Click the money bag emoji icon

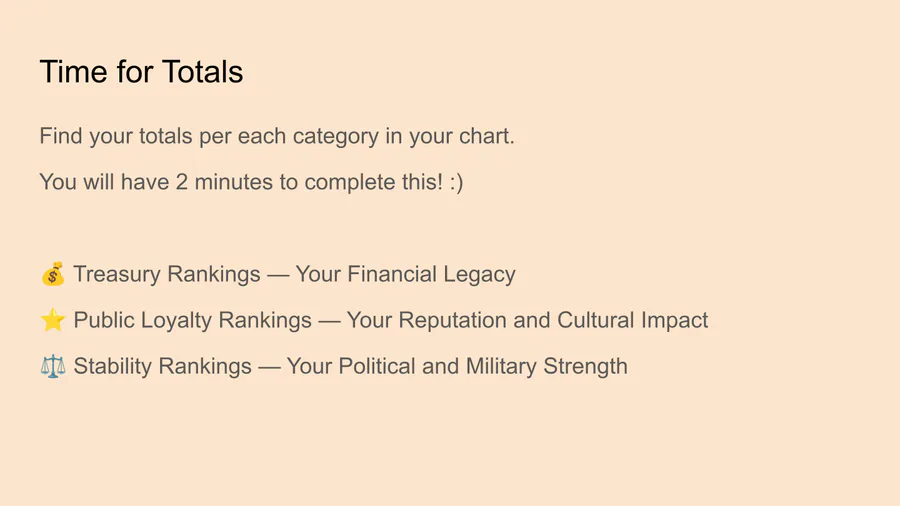pyautogui.click(x=53, y=274)
